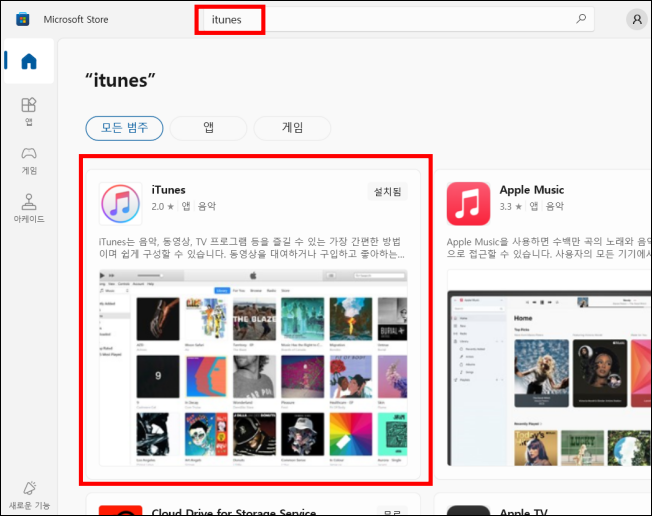The width and height of the screenshot is (652, 516).
Task: Select the All categories (모든 범주) filter
Action: click(124, 128)
